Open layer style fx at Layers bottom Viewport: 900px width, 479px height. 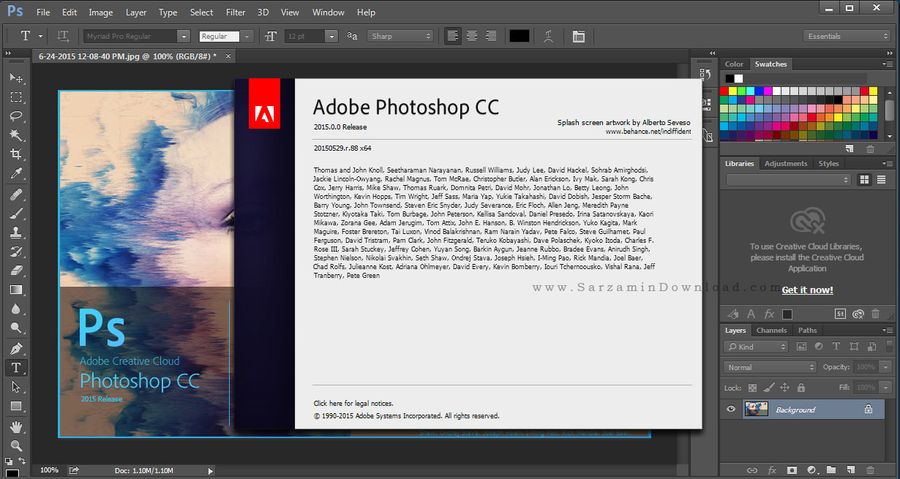click(772, 470)
